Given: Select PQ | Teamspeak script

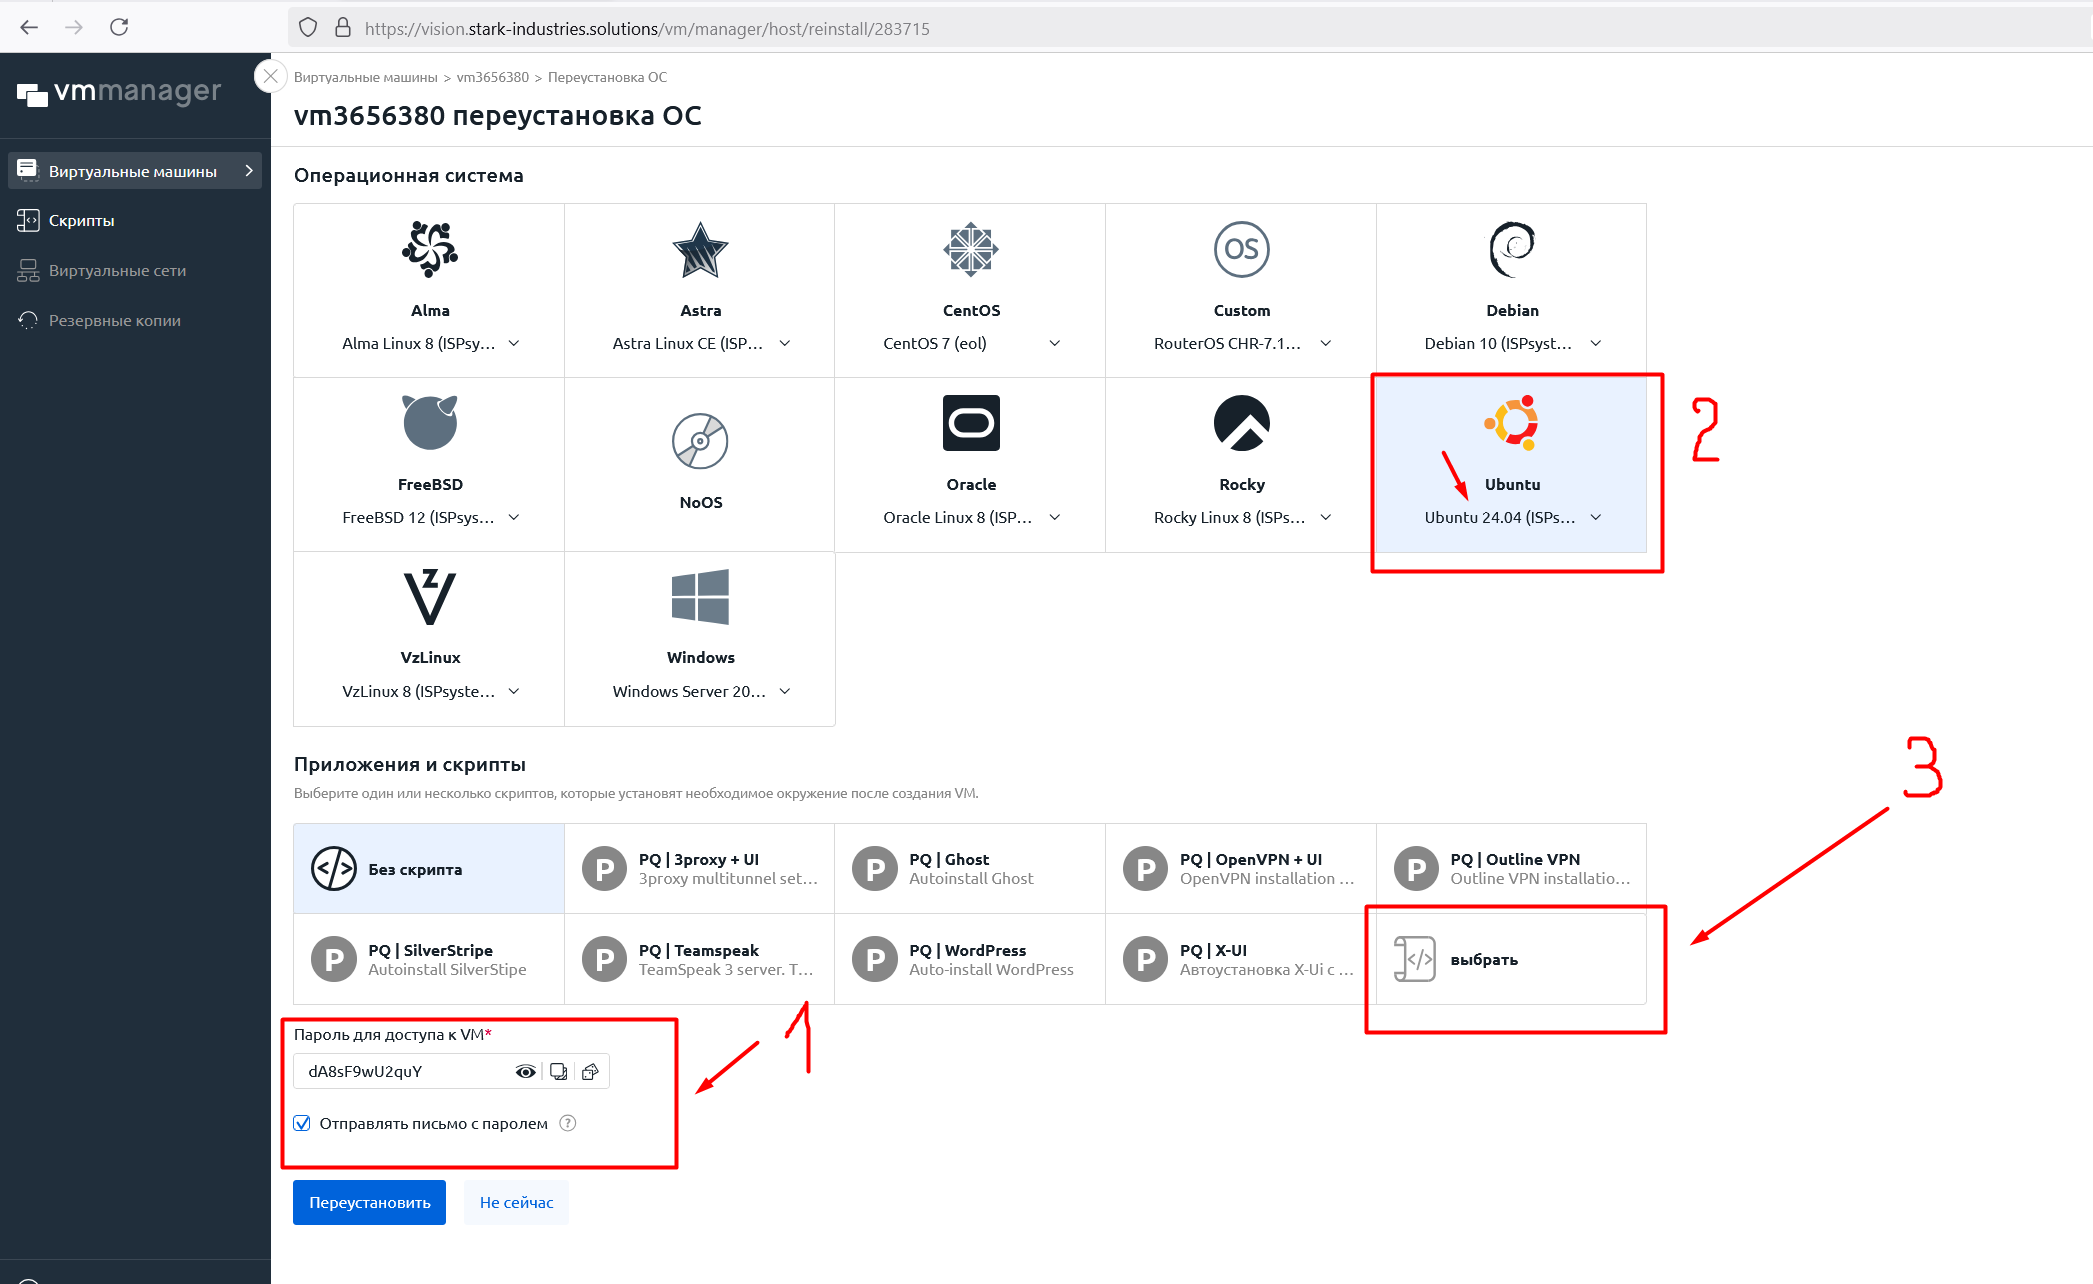Looking at the screenshot, I should click(x=699, y=959).
